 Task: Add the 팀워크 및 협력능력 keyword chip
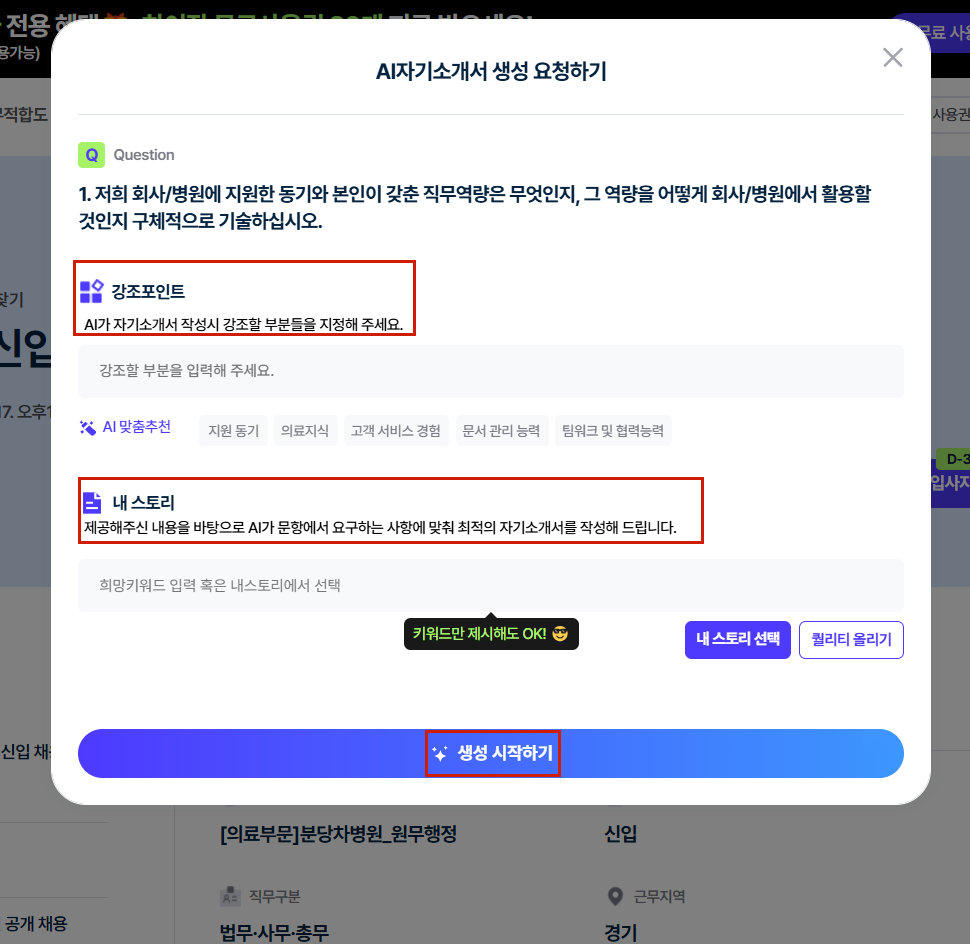(x=613, y=431)
